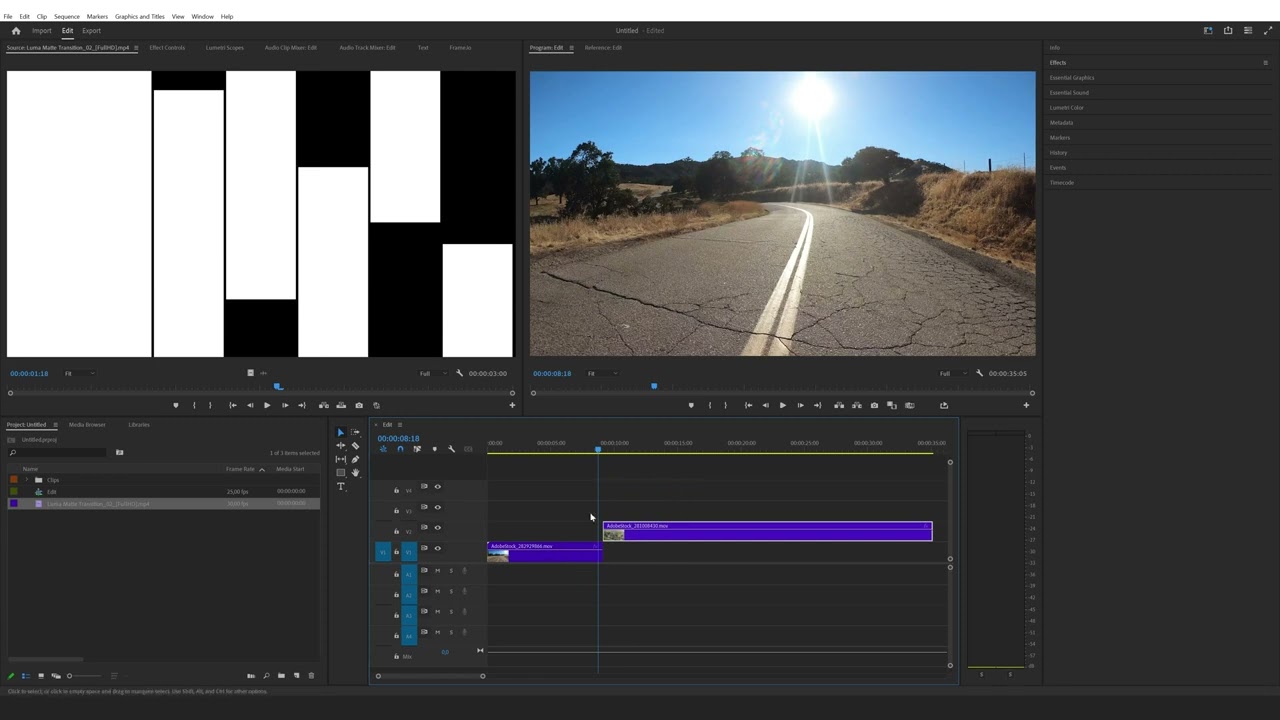
Task: Select the Selection tool in Tools panel
Action: [340, 433]
